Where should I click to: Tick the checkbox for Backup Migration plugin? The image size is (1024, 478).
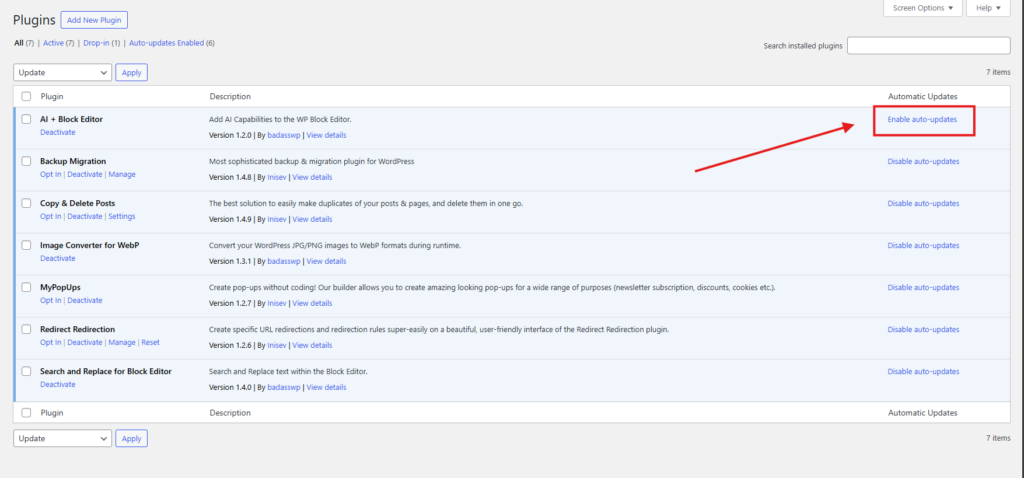(26, 161)
